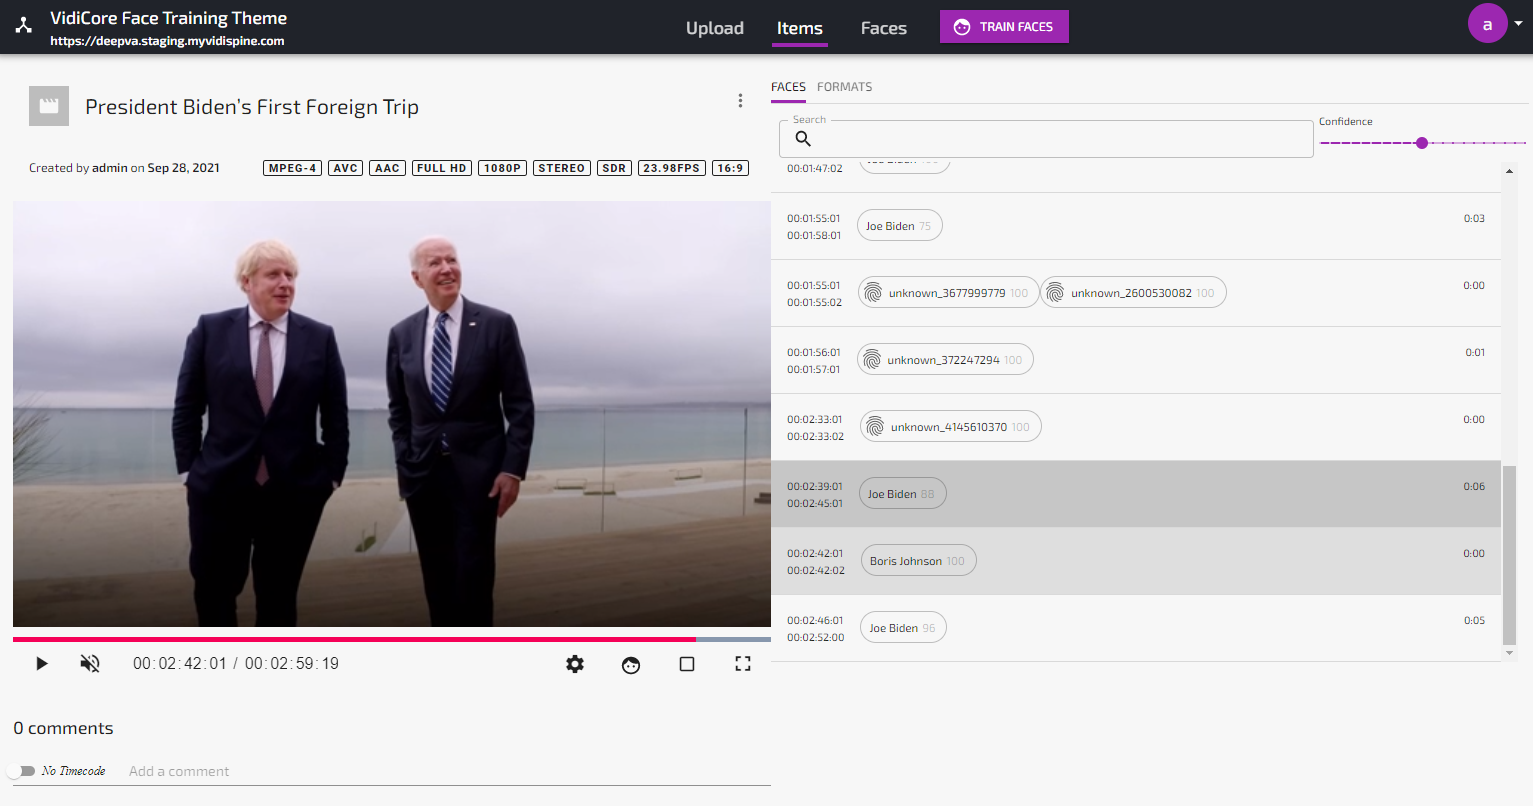Unmute the video audio
This screenshot has height=806, width=1533.
point(90,663)
